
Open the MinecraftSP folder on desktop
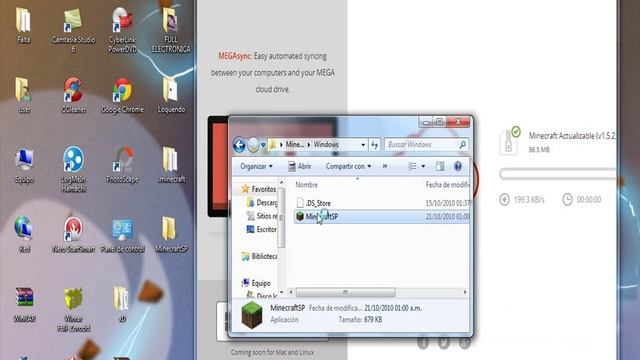point(171,234)
